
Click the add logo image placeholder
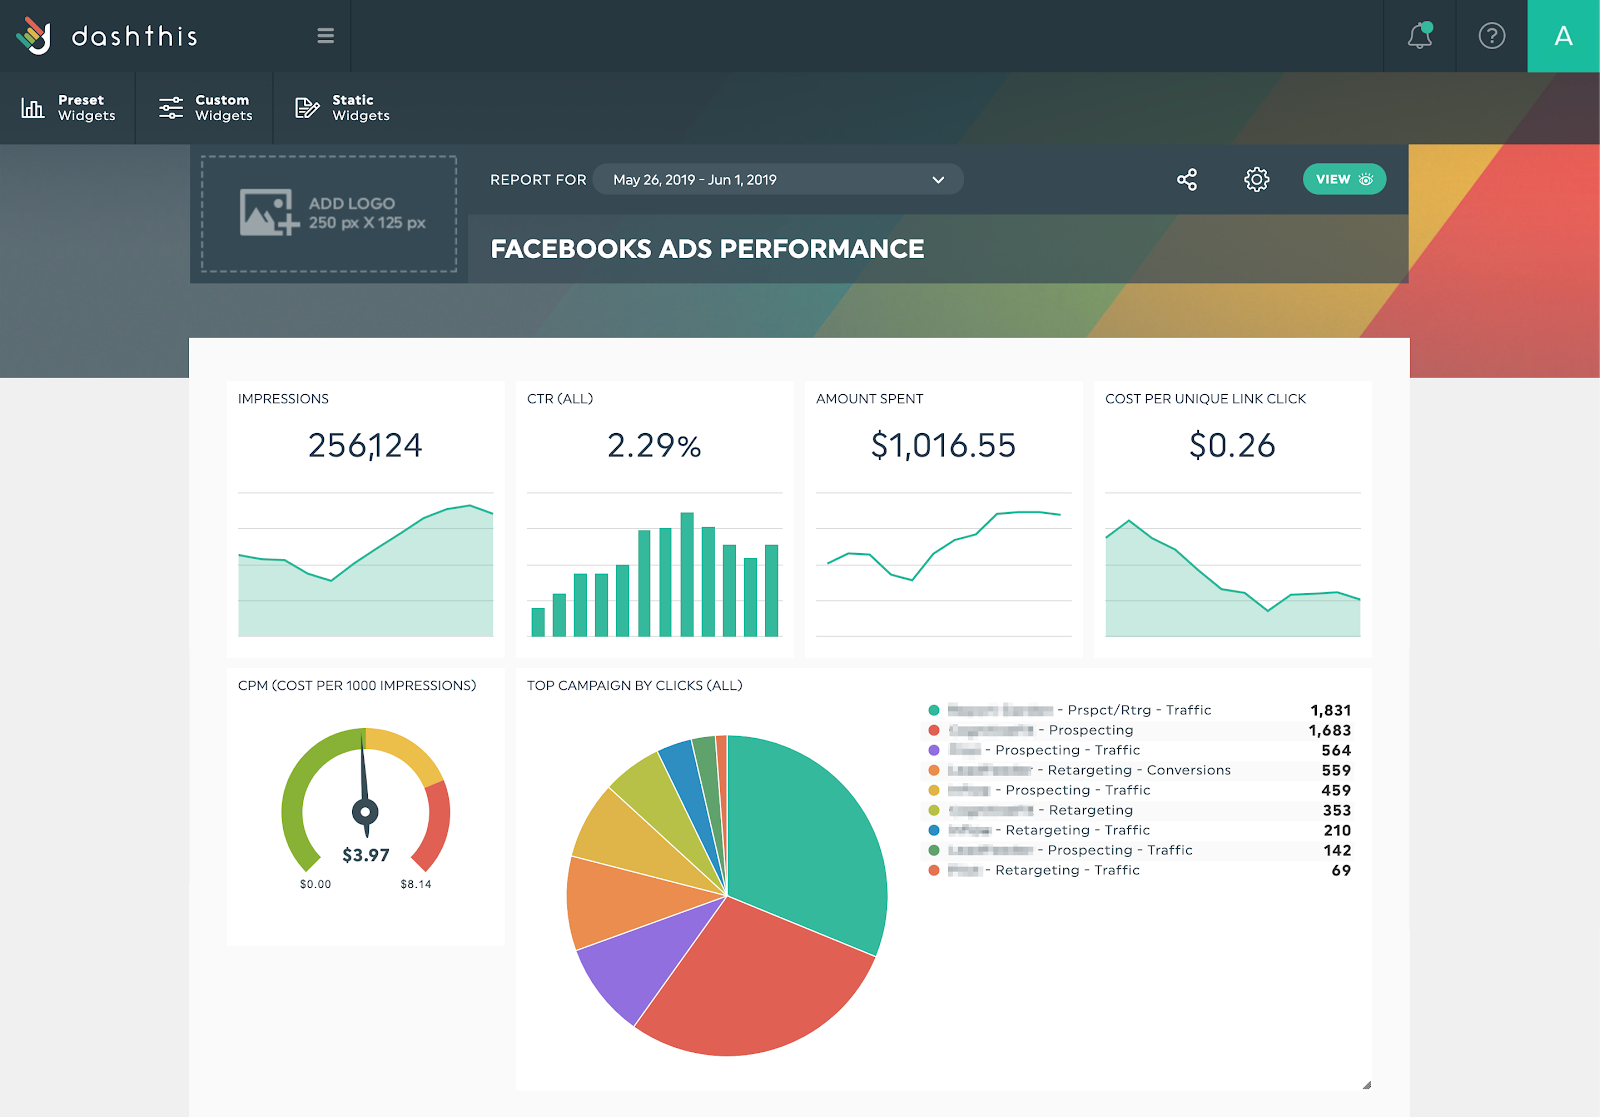coord(329,214)
